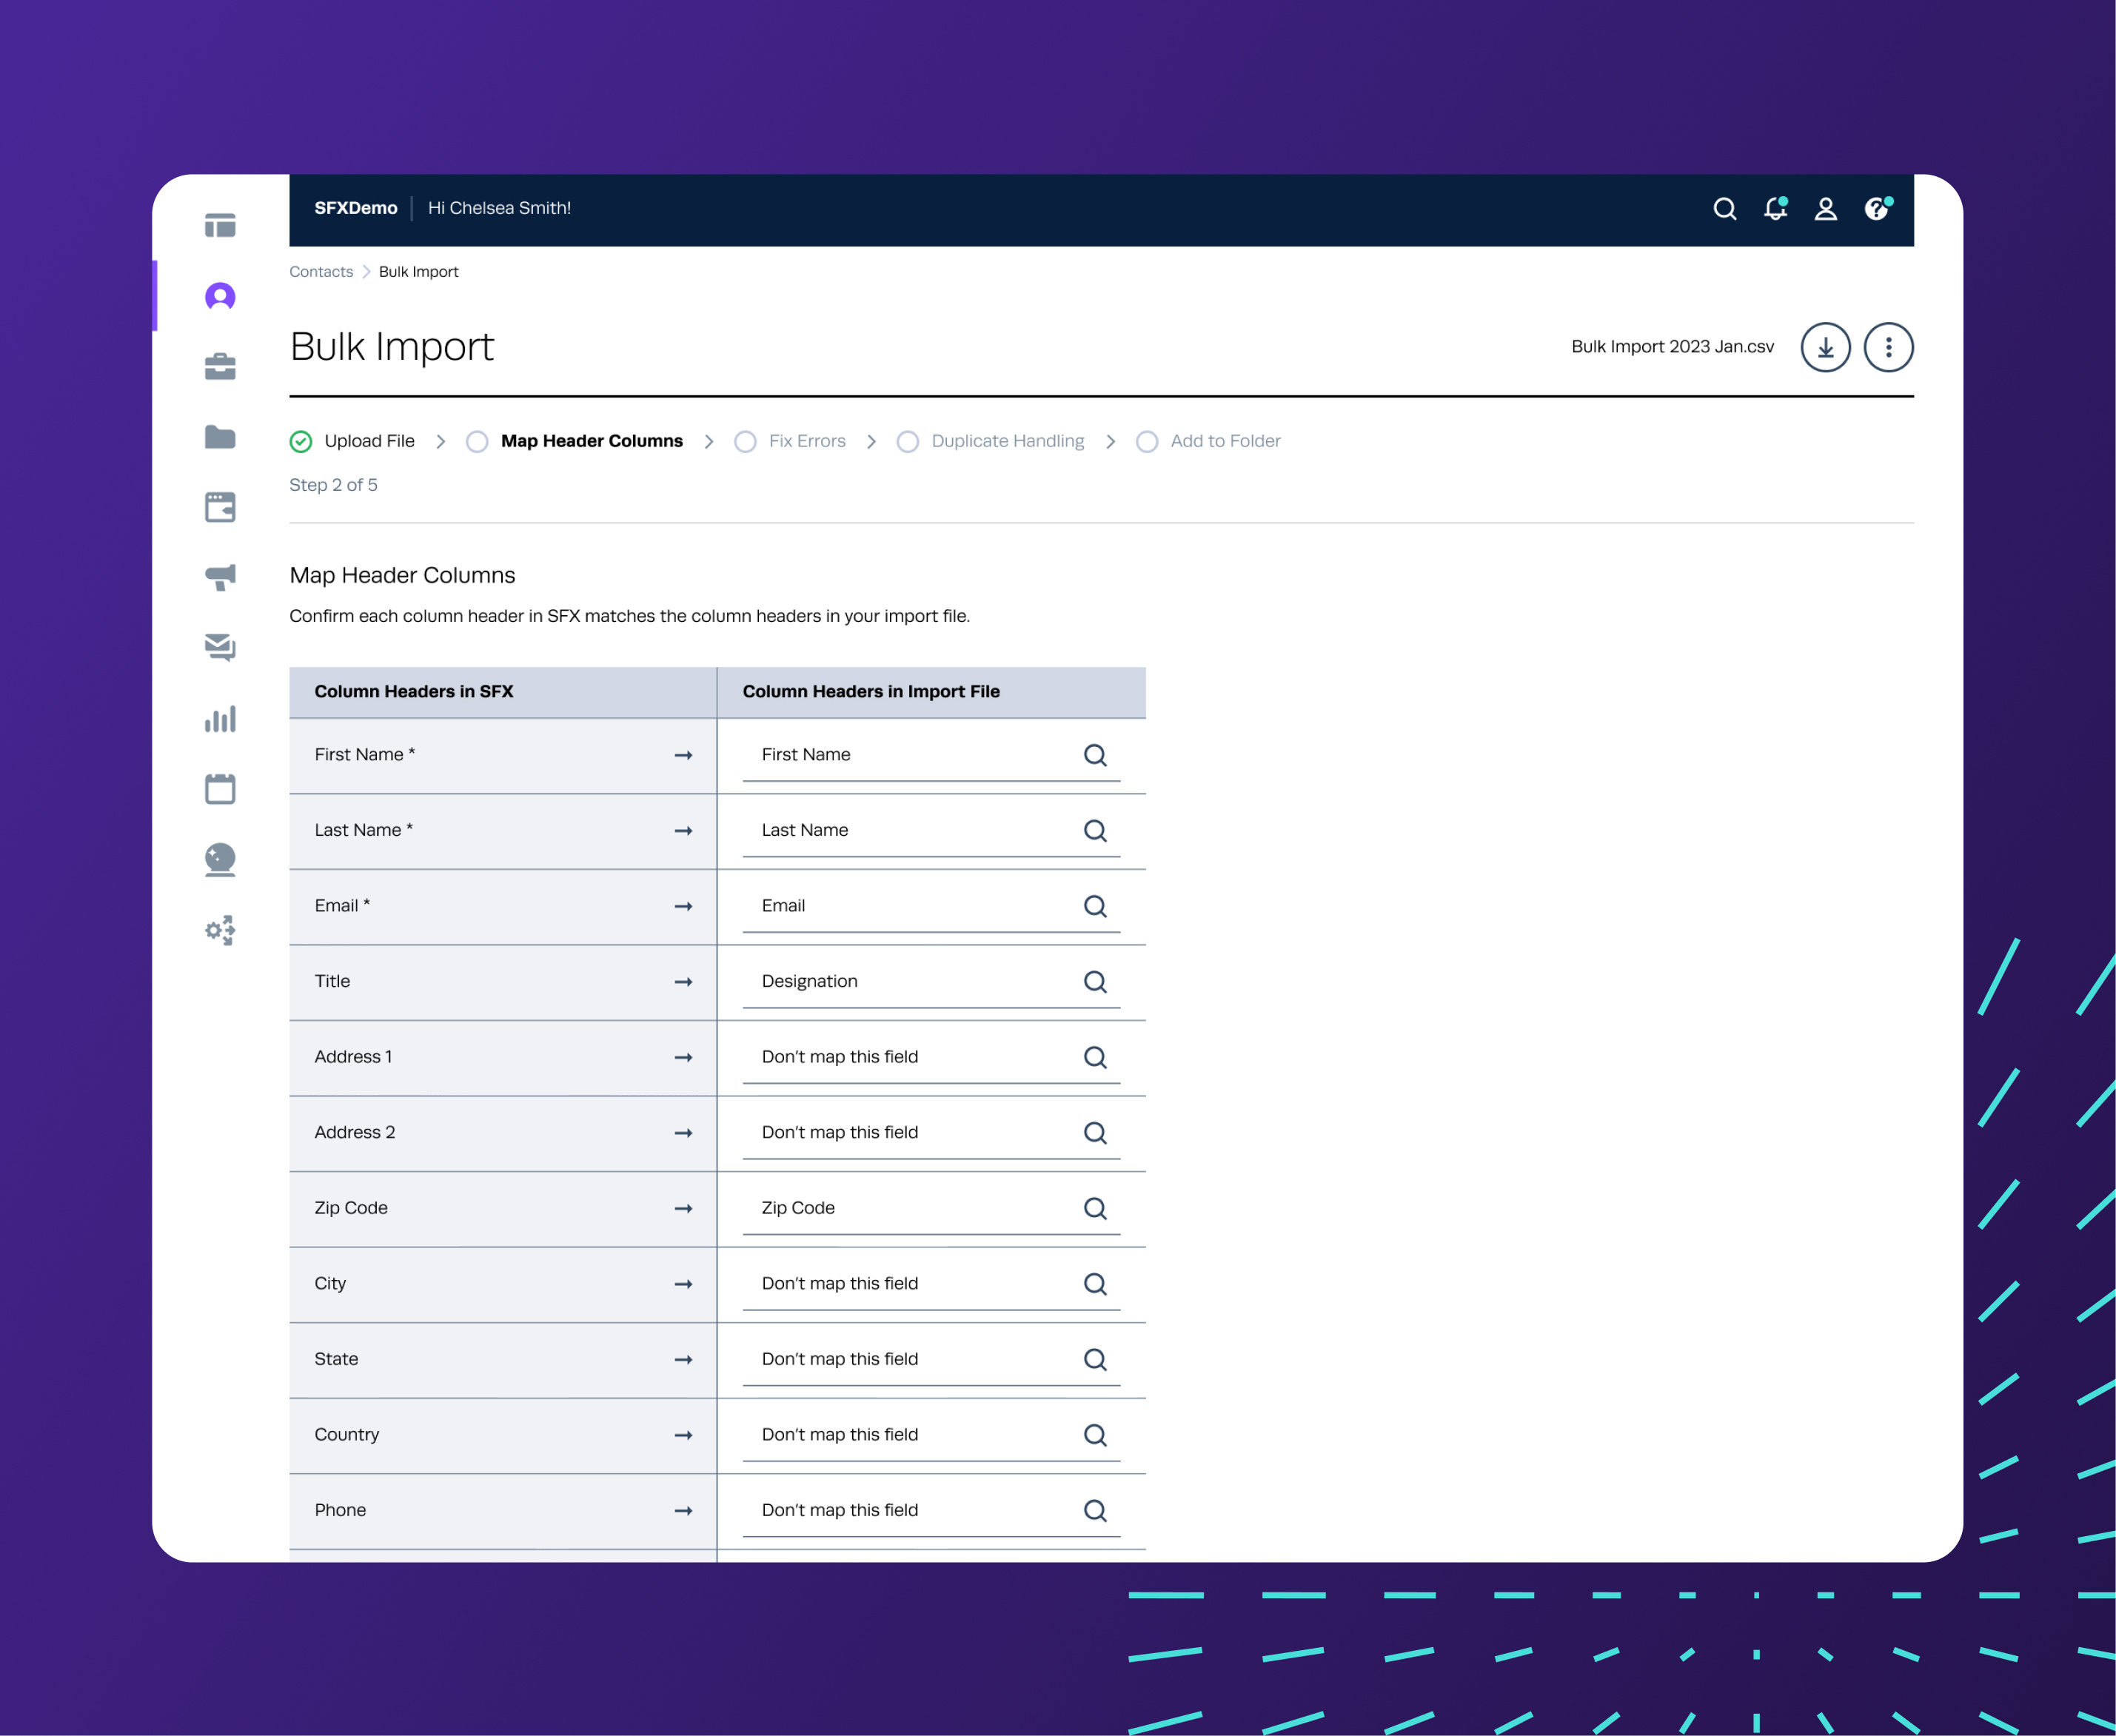This screenshot has height=1736, width=2116.
Task: Select the Jobs briefcase icon
Action: click(220, 366)
